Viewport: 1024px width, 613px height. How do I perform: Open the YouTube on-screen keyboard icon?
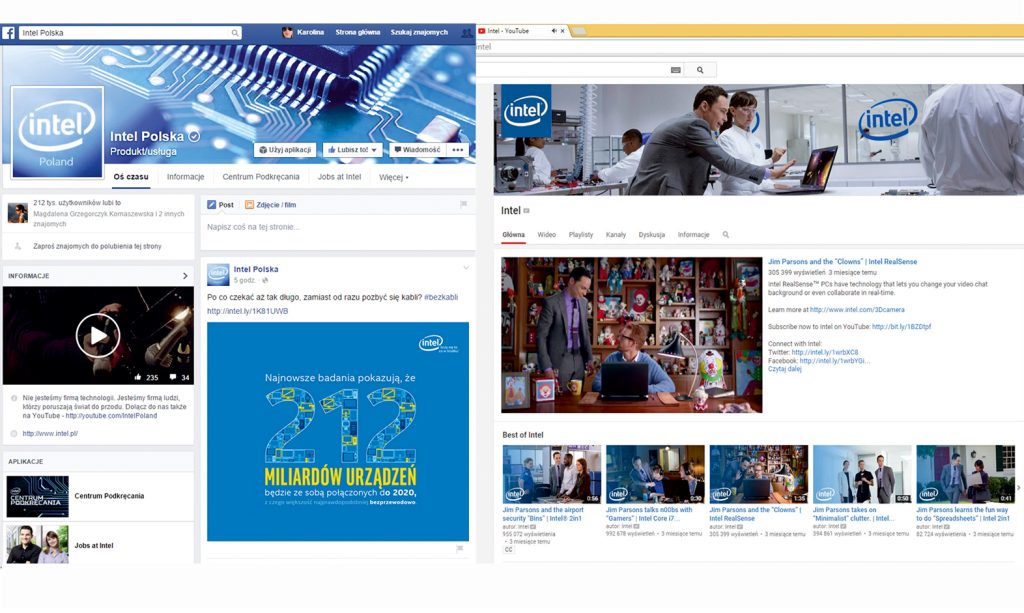pyautogui.click(x=676, y=70)
